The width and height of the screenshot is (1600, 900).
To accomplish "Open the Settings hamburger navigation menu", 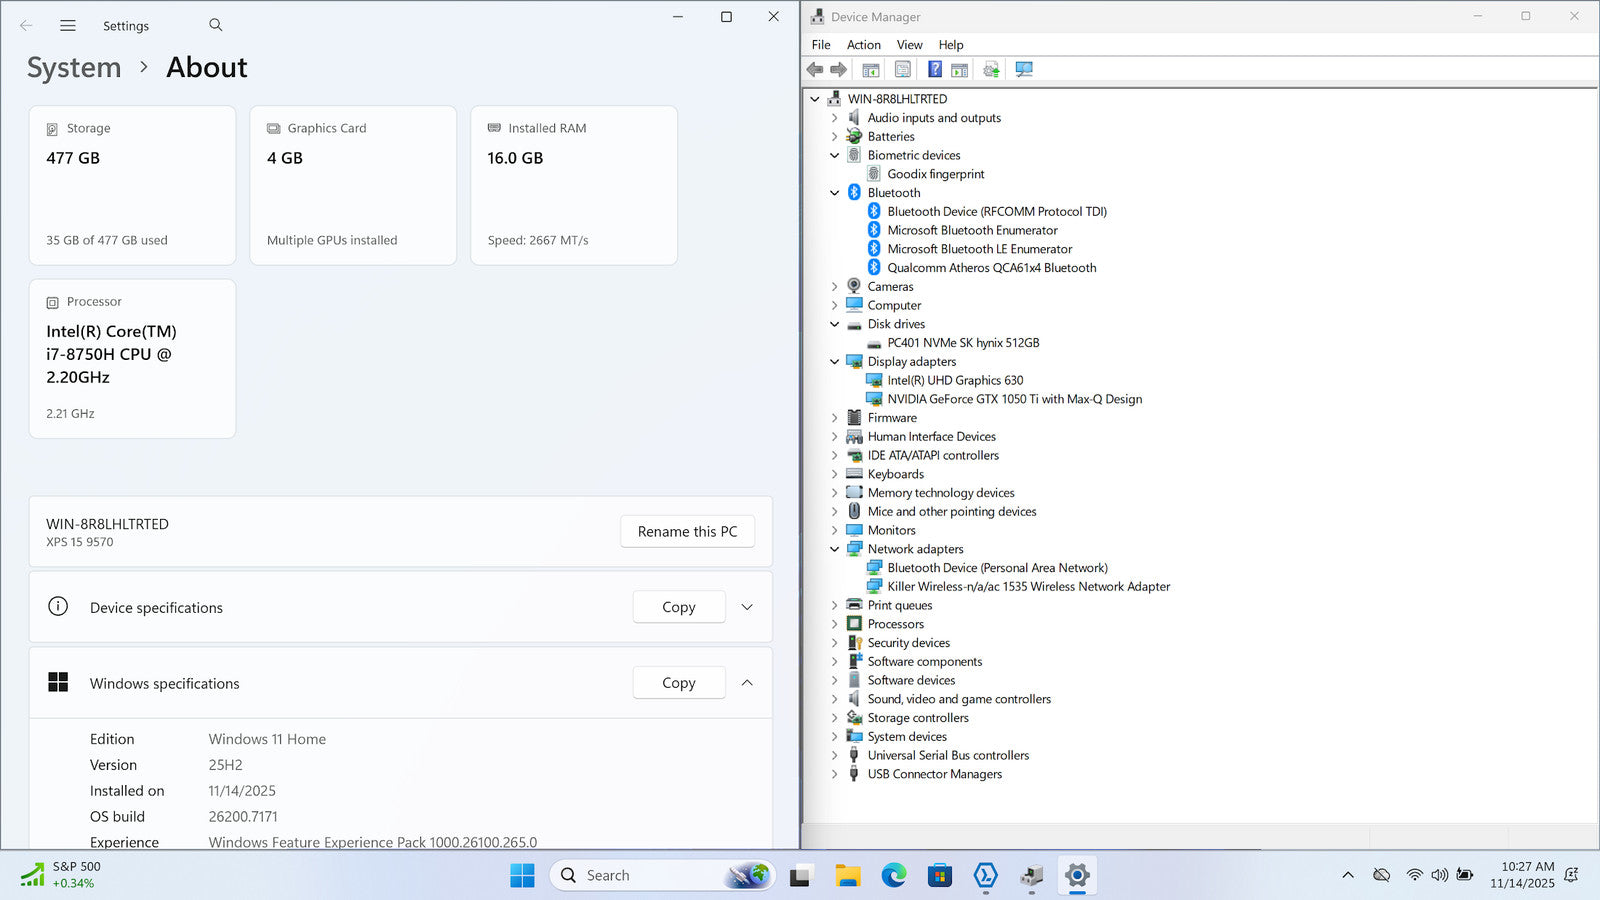I will 68,25.
